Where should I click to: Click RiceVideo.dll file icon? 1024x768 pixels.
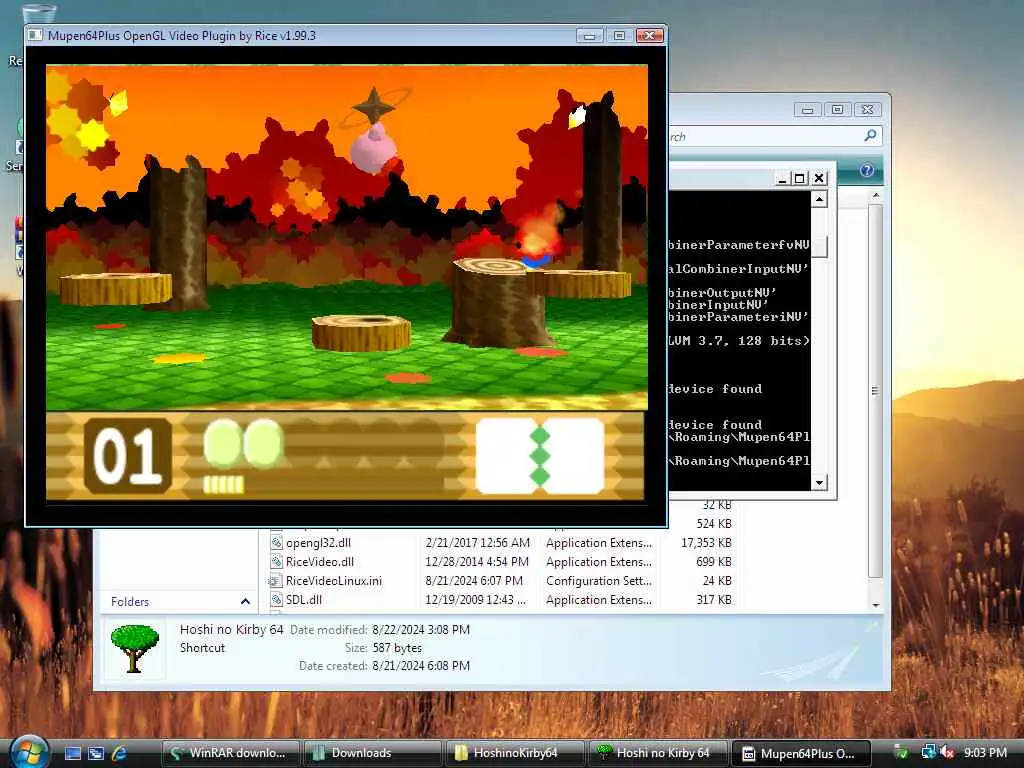(276, 562)
